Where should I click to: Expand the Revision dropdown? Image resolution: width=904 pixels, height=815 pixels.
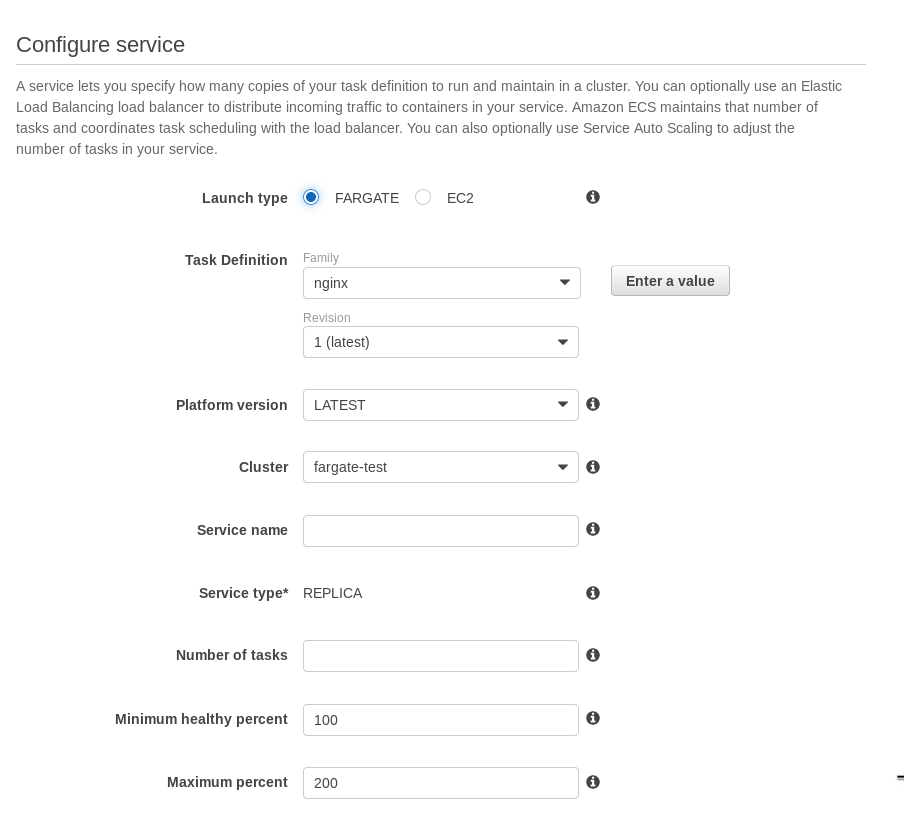pos(440,342)
